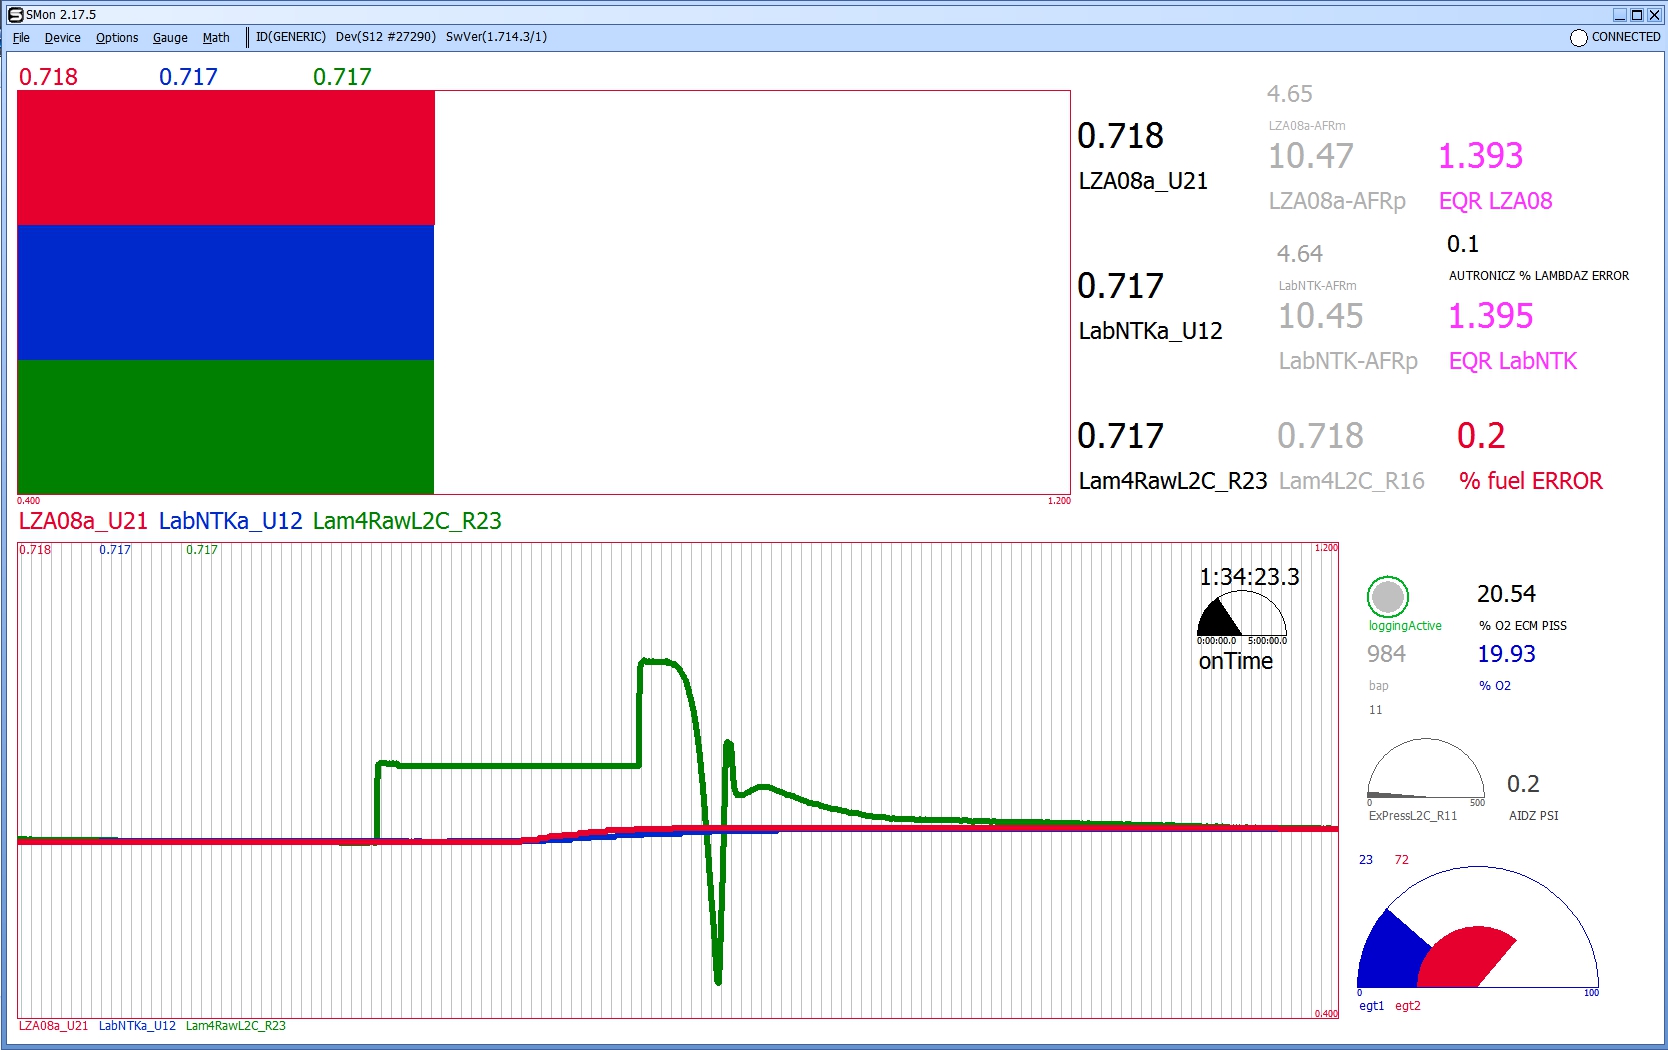Screen dimensions: 1668x1050
Task: Click the onTime pie clock gauge
Action: pyautogui.click(x=1241, y=616)
